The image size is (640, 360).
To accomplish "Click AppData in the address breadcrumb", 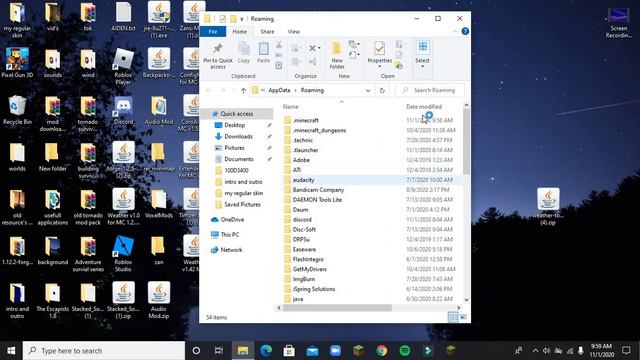I will click(279, 90).
